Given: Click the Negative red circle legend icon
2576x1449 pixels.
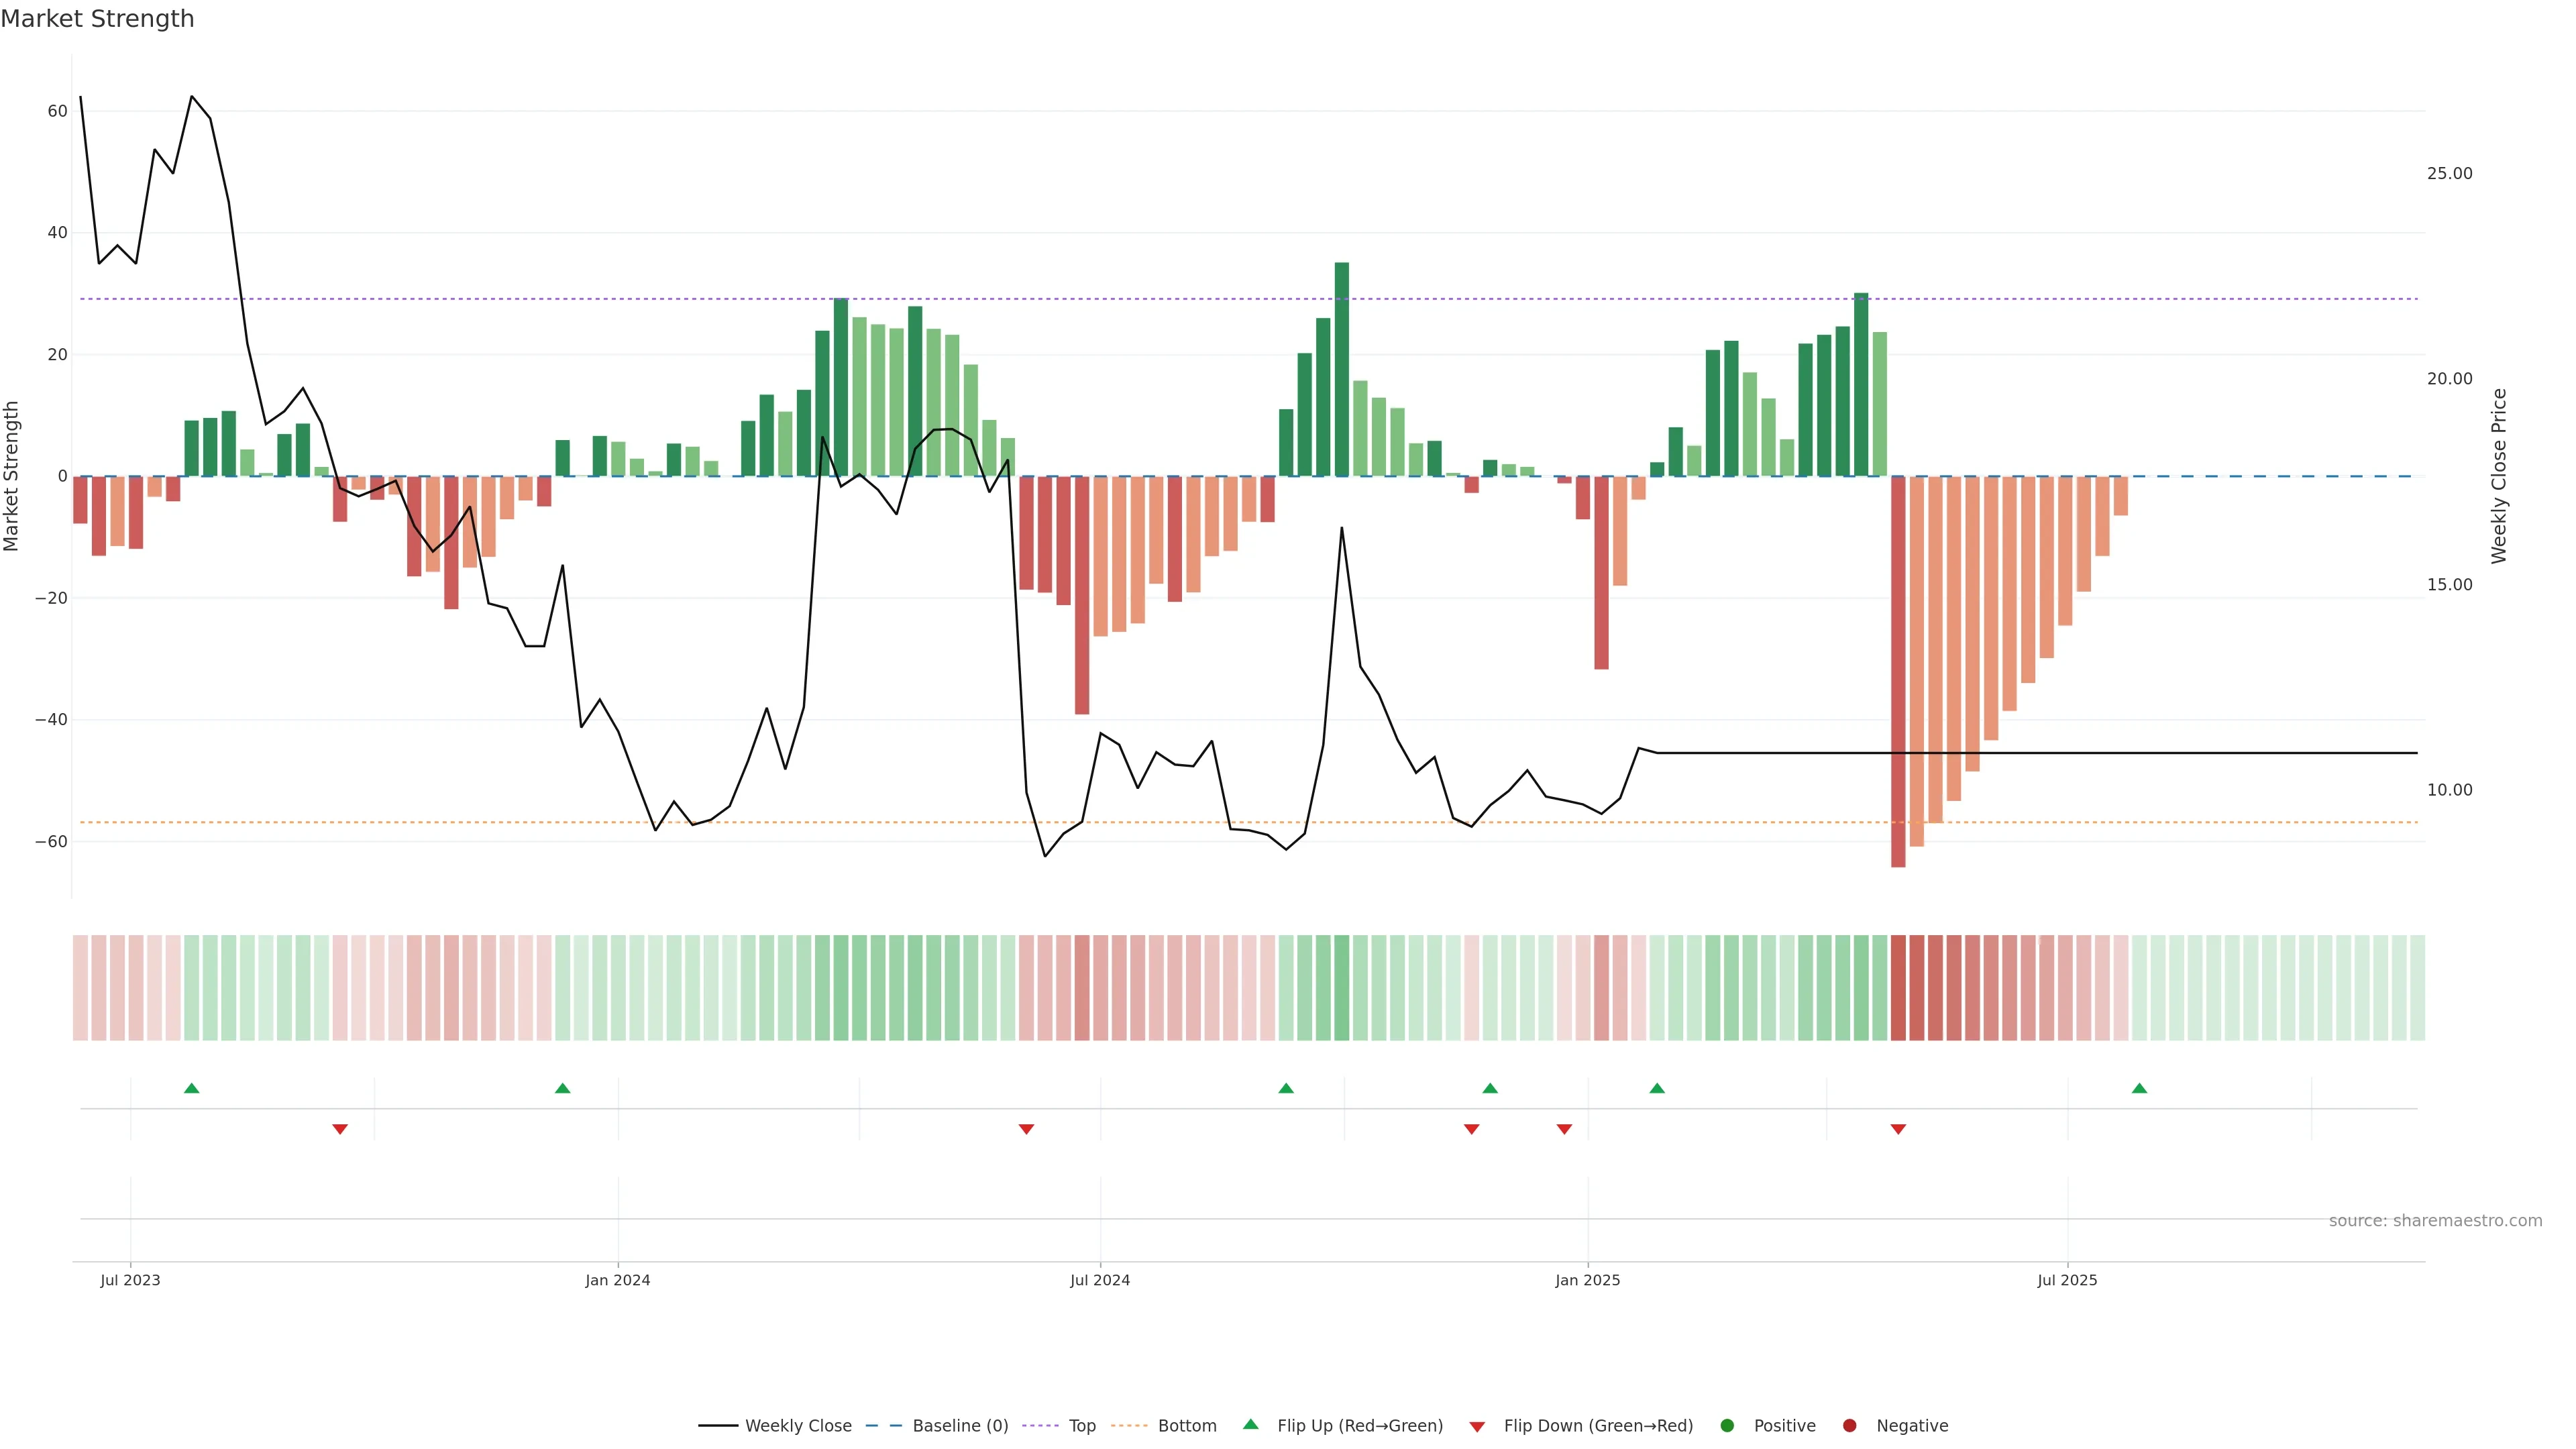Looking at the screenshot, I should coord(1849,1426).
